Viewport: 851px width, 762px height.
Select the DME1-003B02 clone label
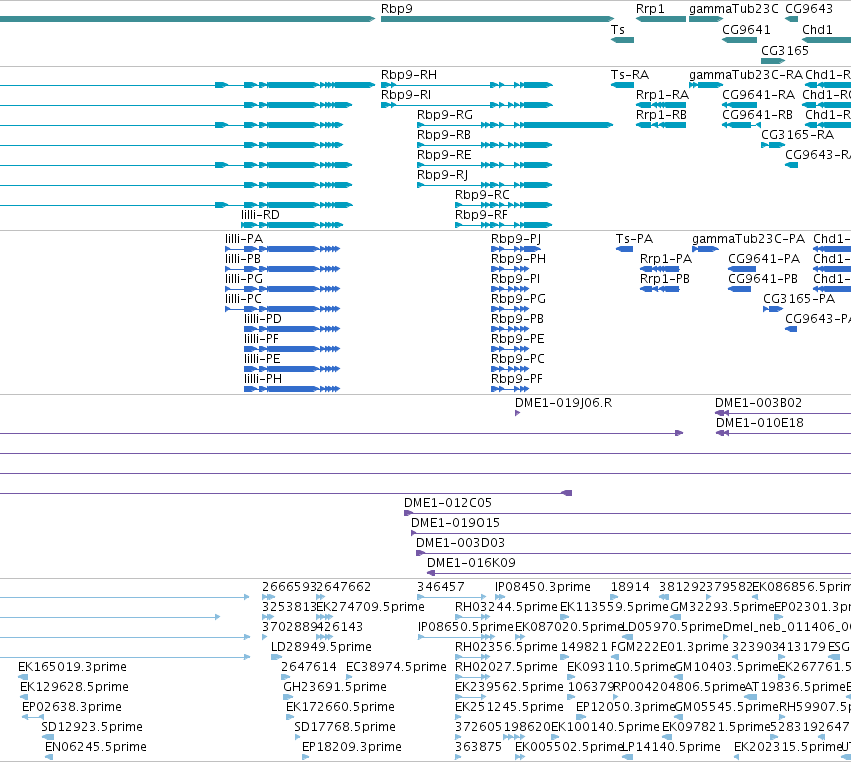coord(758,403)
